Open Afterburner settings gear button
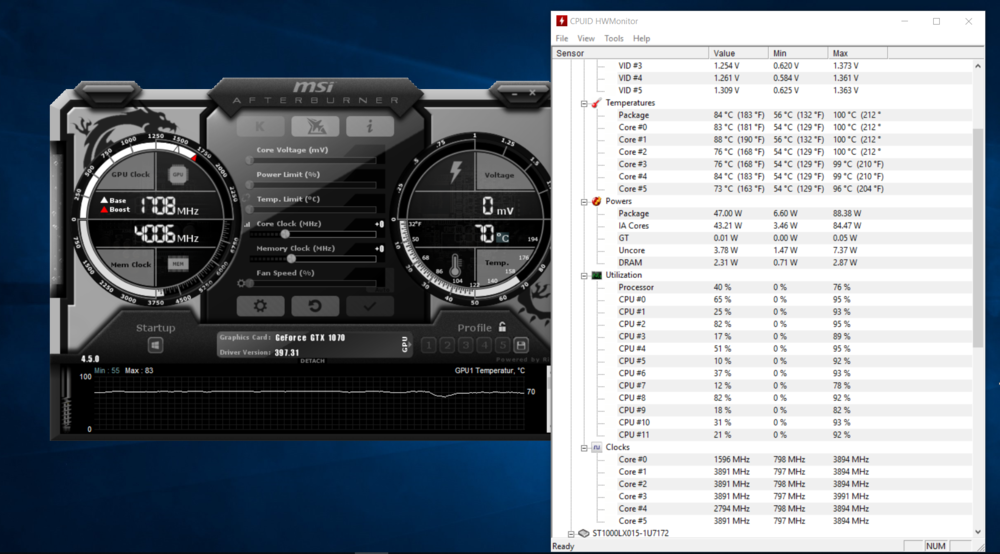Screen dimensions: 1000x554 260,306
